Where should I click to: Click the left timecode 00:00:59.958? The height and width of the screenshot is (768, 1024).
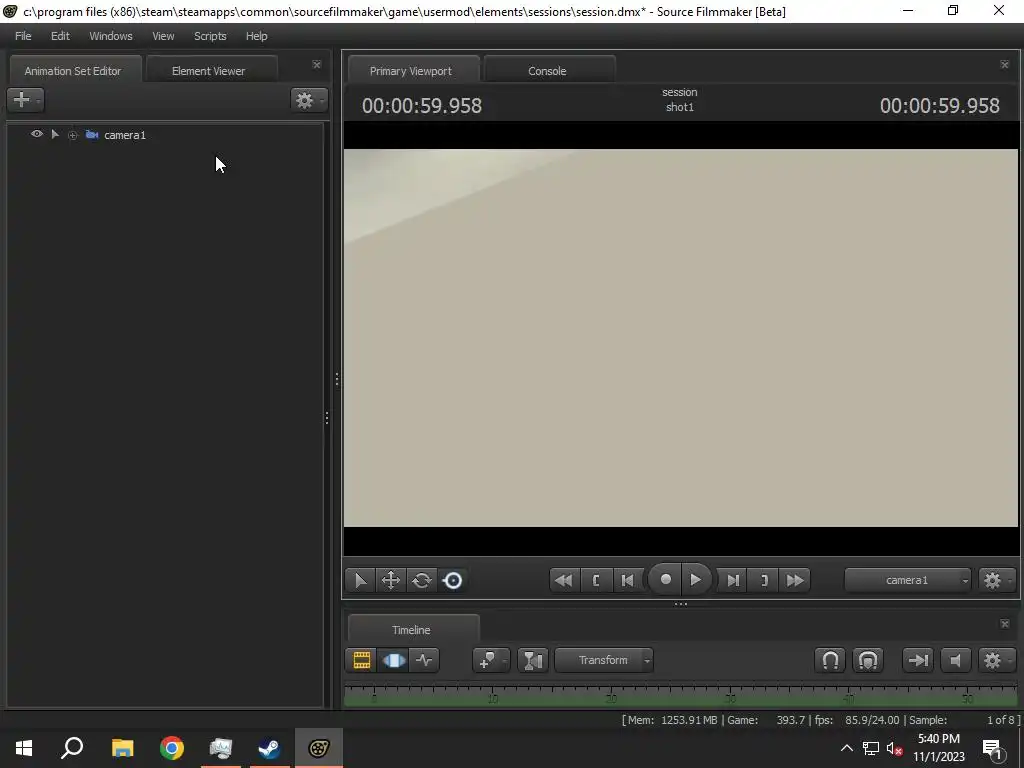[x=422, y=106]
